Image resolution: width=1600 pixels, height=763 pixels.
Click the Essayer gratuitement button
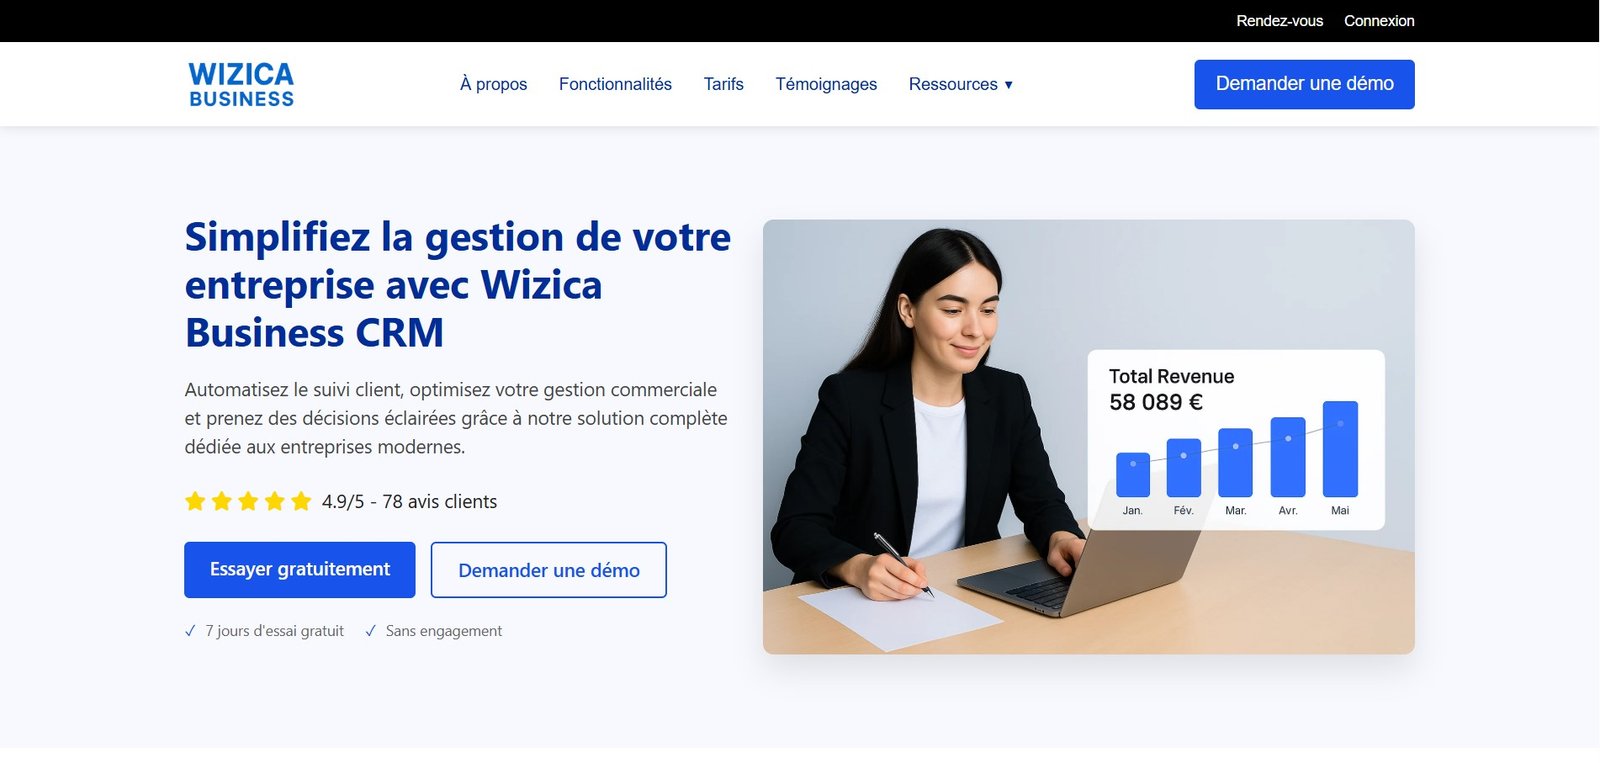[x=299, y=570]
